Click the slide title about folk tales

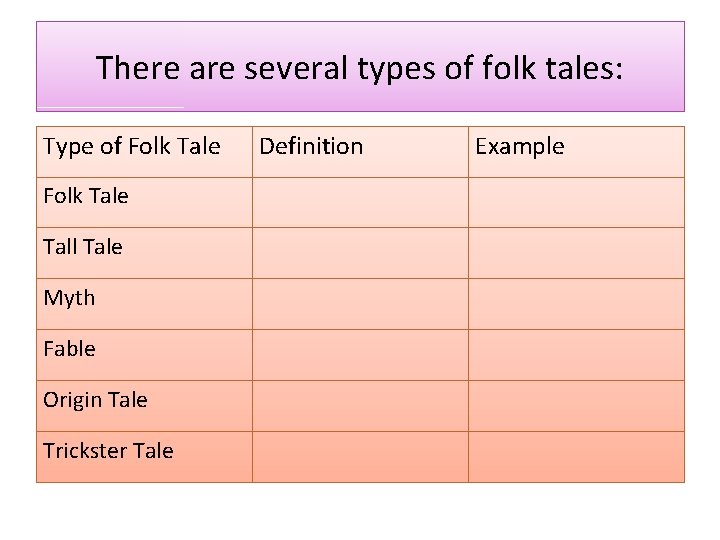tap(360, 68)
